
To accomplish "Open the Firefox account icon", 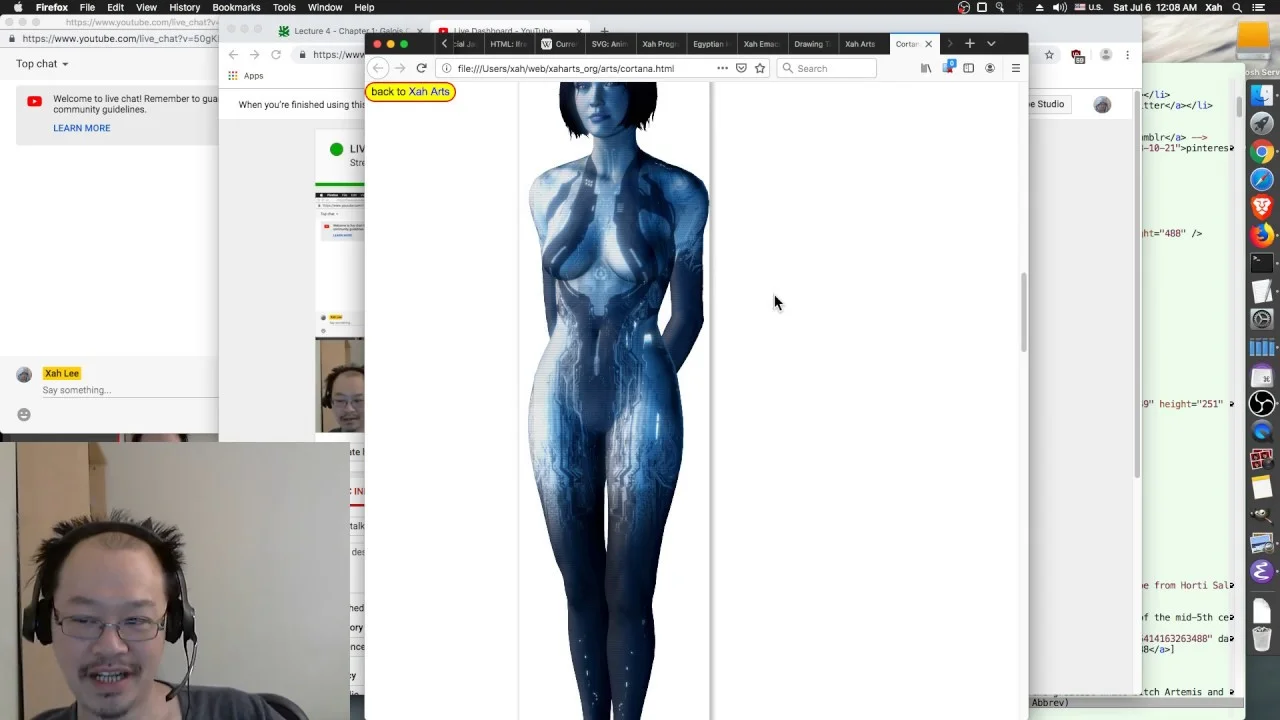I will [990, 68].
